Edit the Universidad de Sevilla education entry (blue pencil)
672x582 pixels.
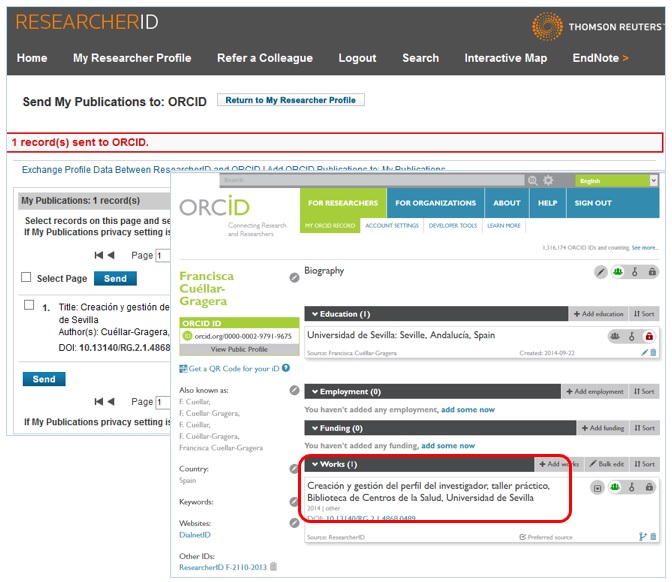(x=644, y=352)
